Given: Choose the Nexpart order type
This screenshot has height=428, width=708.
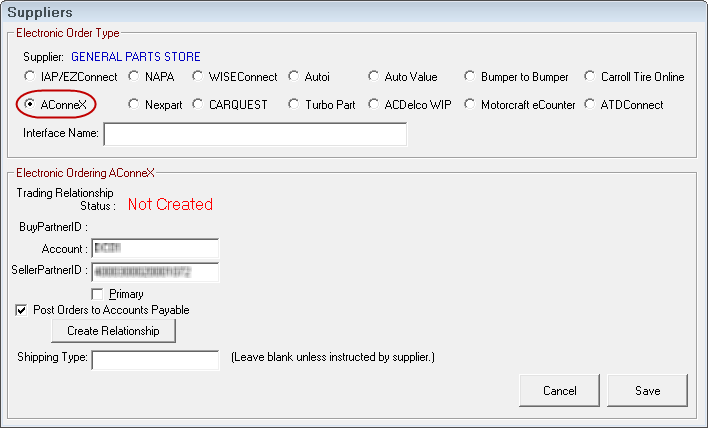Looking at the screenshot, I should coord(135,105).
